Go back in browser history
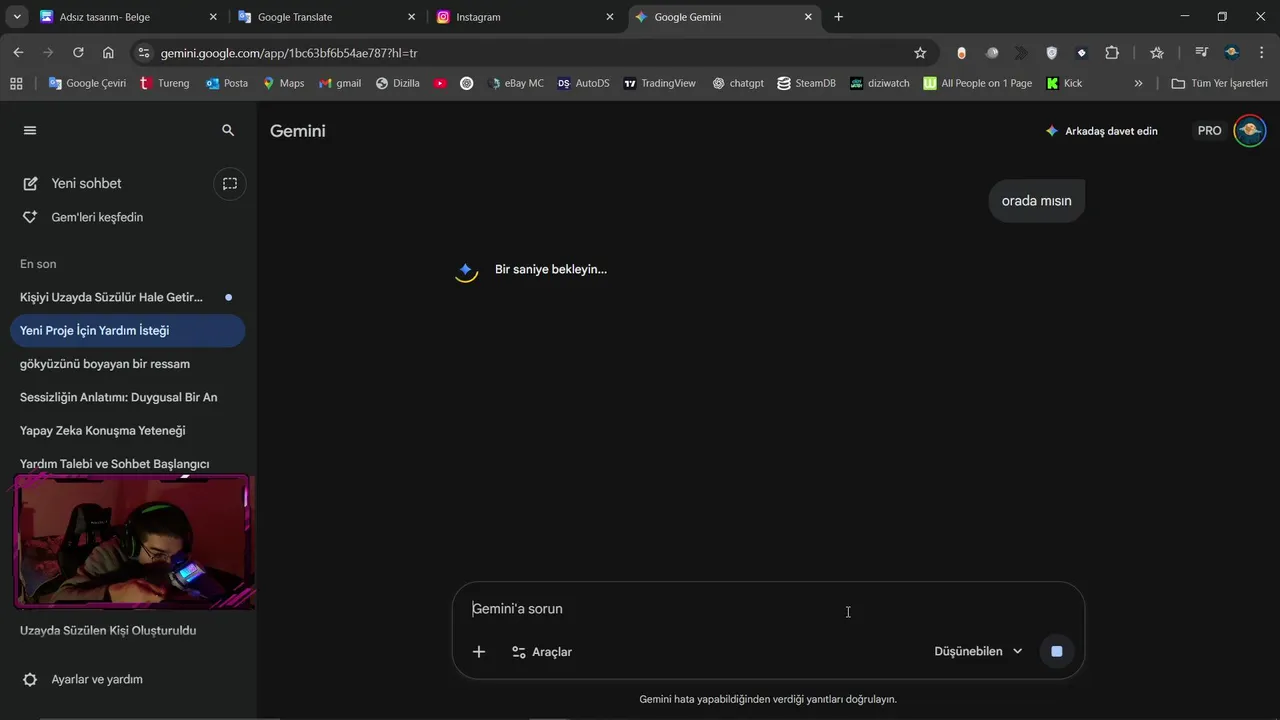This screenshot has width=1280, height=720. (x=18, y=53)
